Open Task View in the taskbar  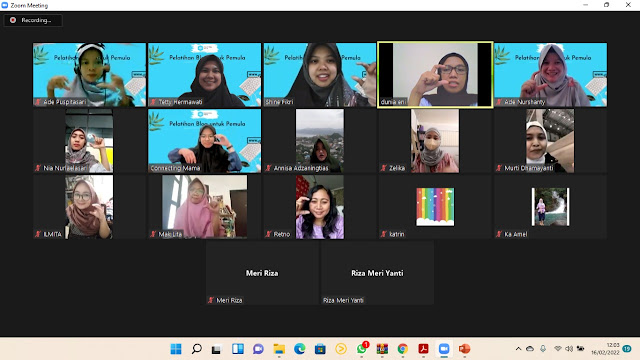pyautogui.click(x=216, y=349)
